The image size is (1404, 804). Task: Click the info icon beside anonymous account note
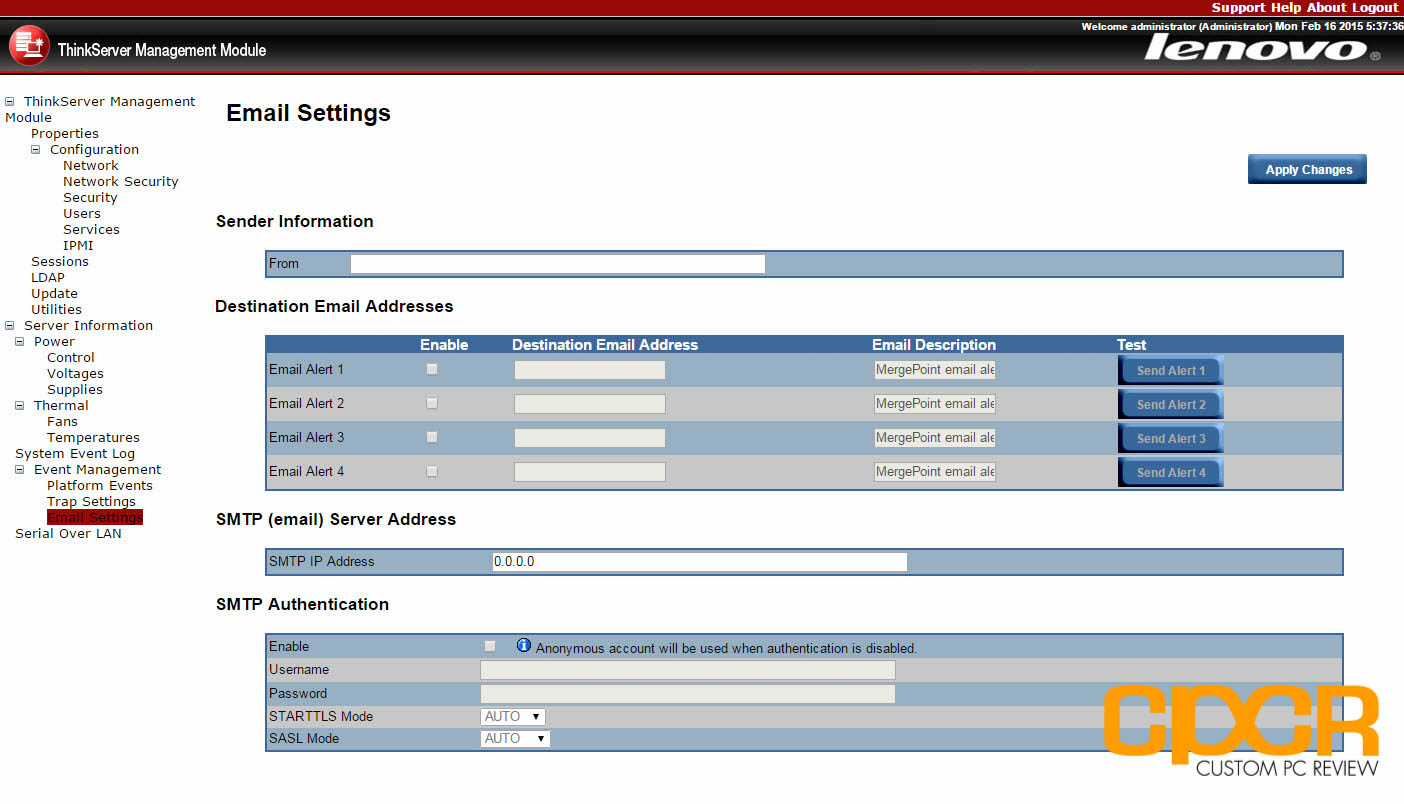click(524, 646)
